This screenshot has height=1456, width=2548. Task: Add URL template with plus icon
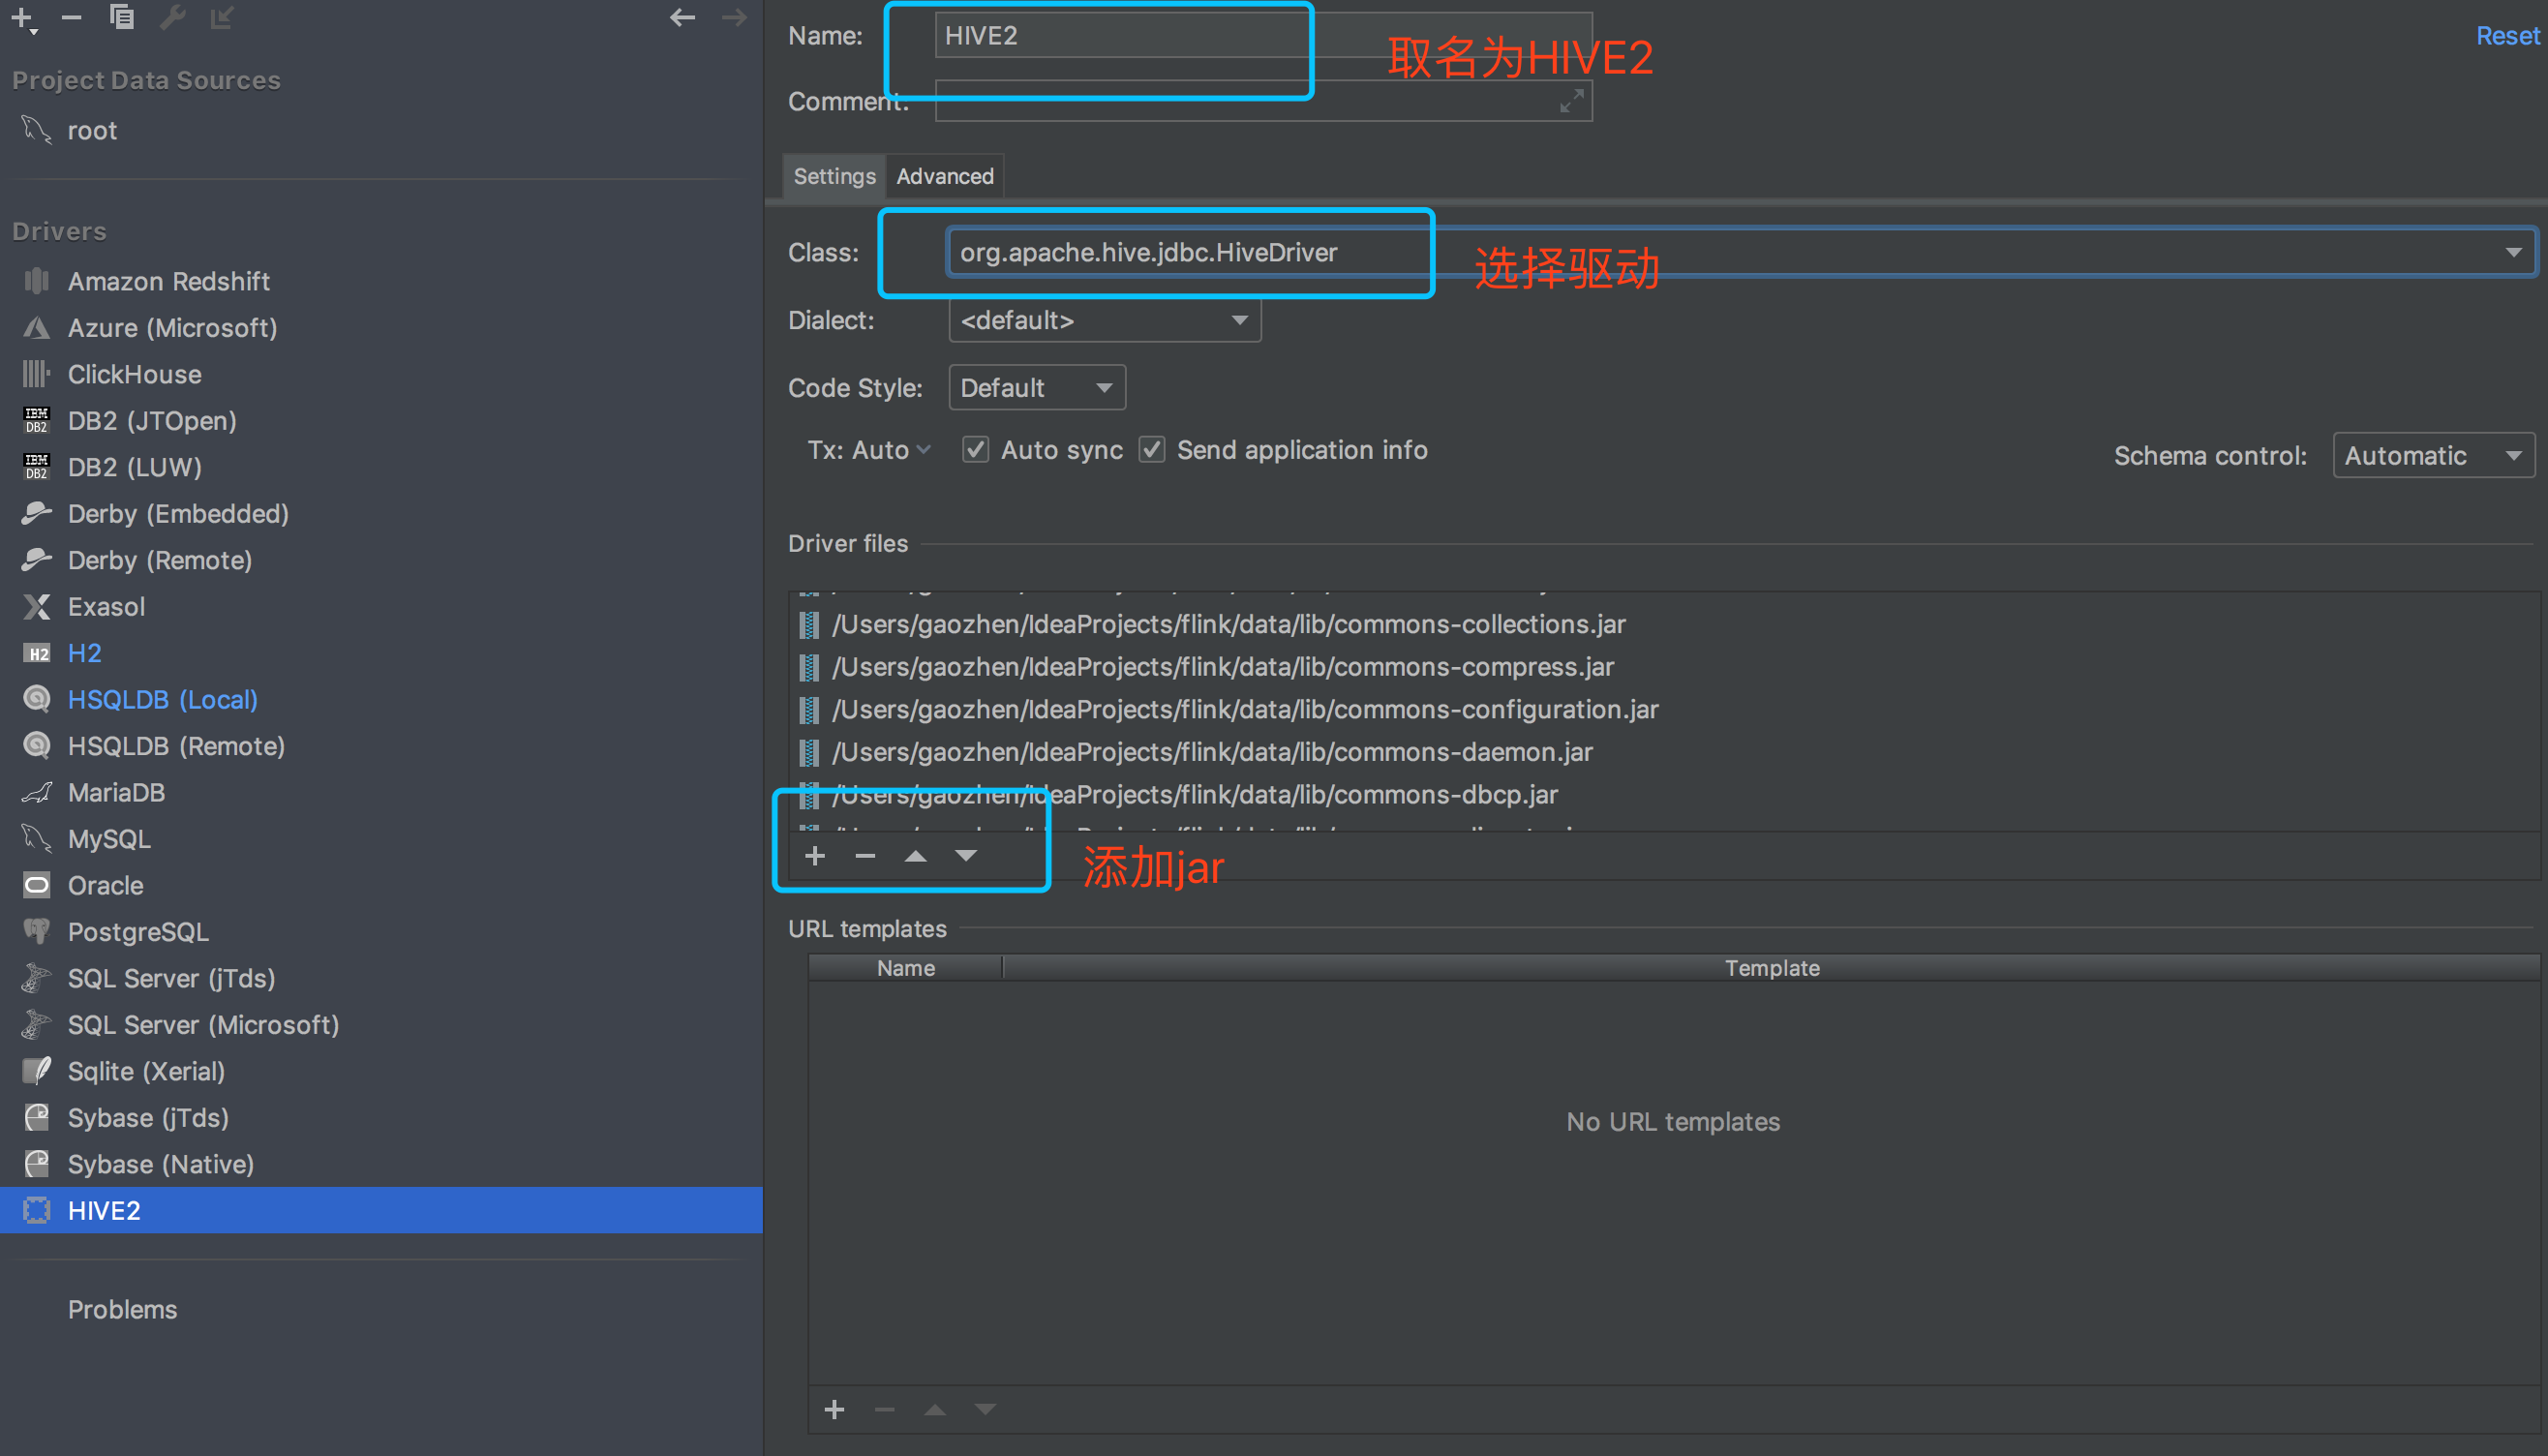click(x=834, y=1409)
